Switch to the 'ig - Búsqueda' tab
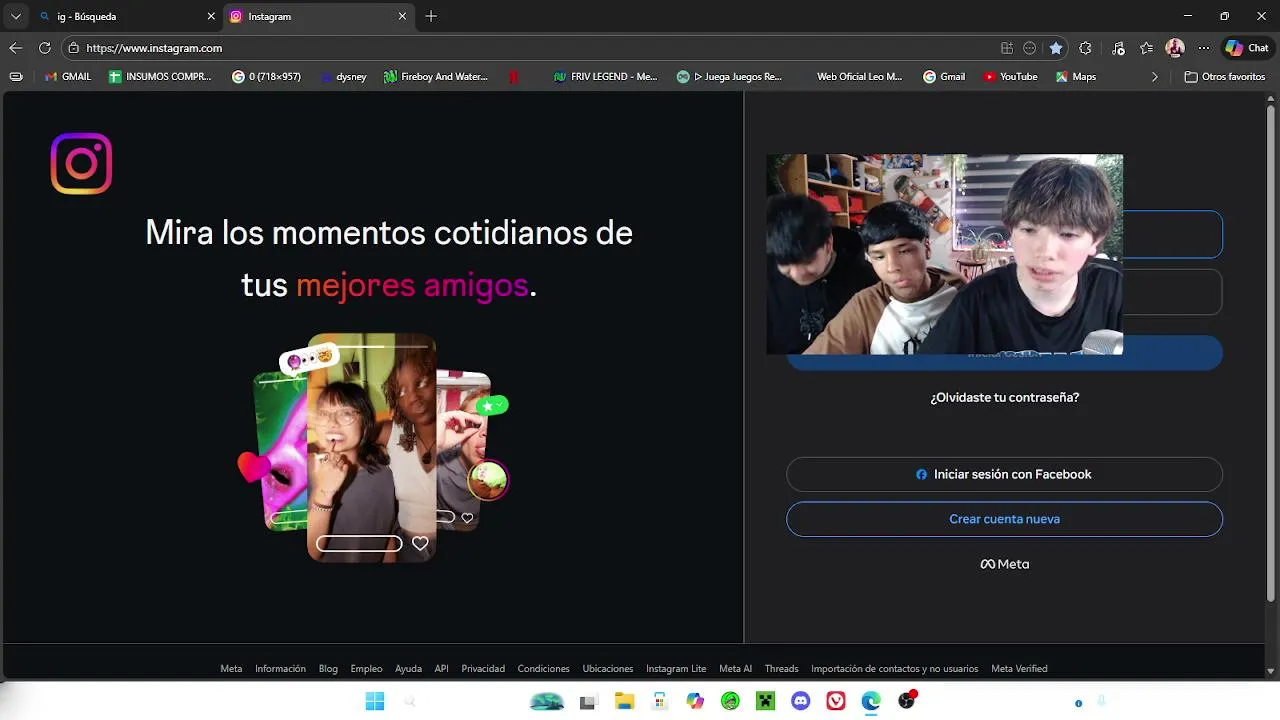1280x720 pixels. (125, 16)
